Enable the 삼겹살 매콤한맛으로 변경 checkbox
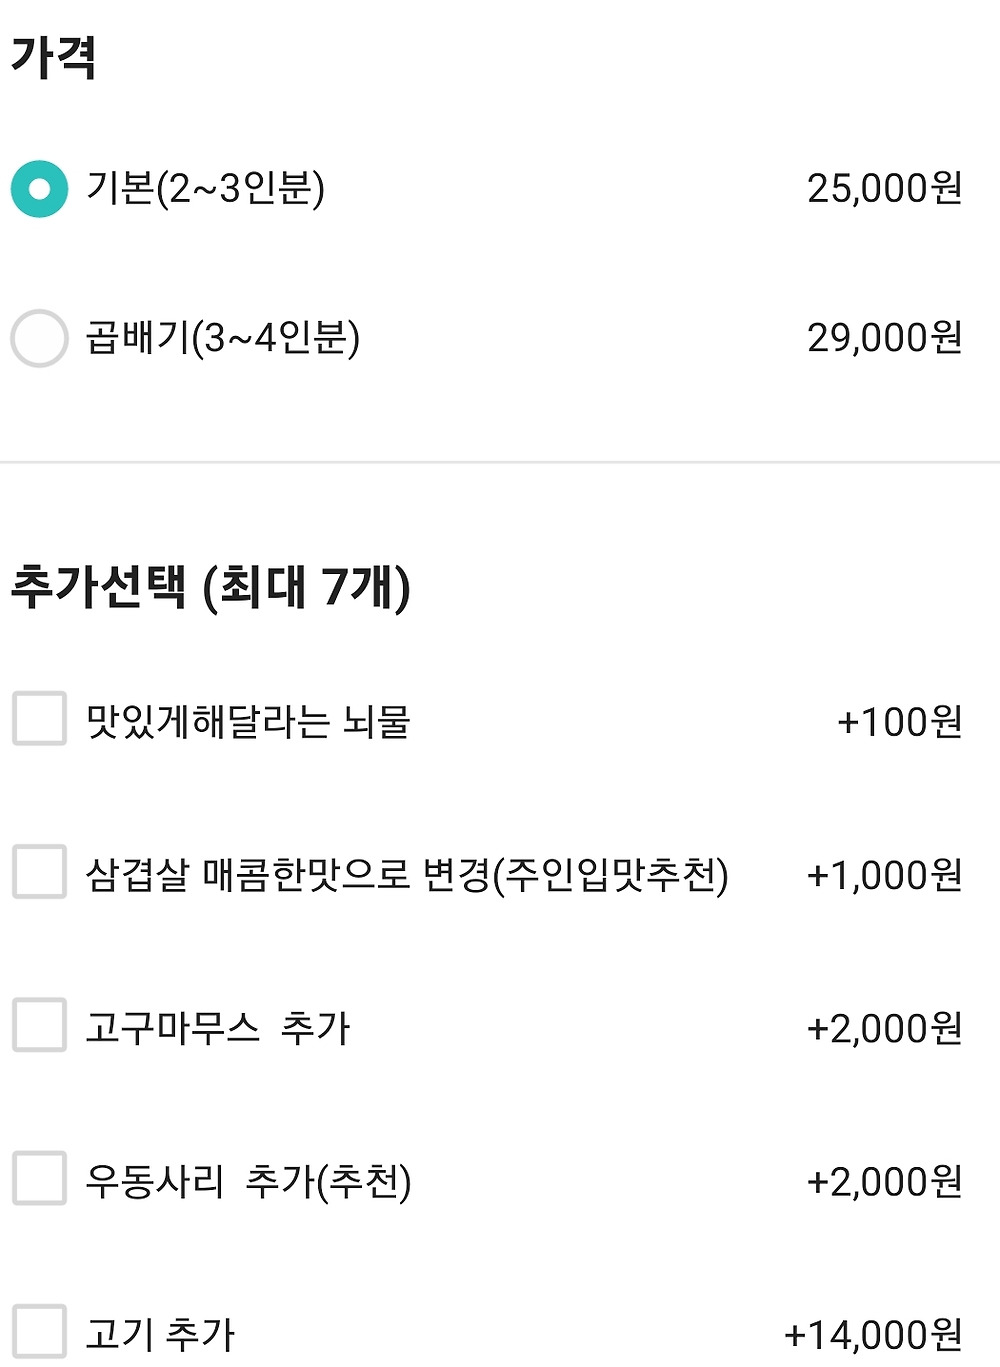The image size is (1000, 1367). tap(40, 872)
